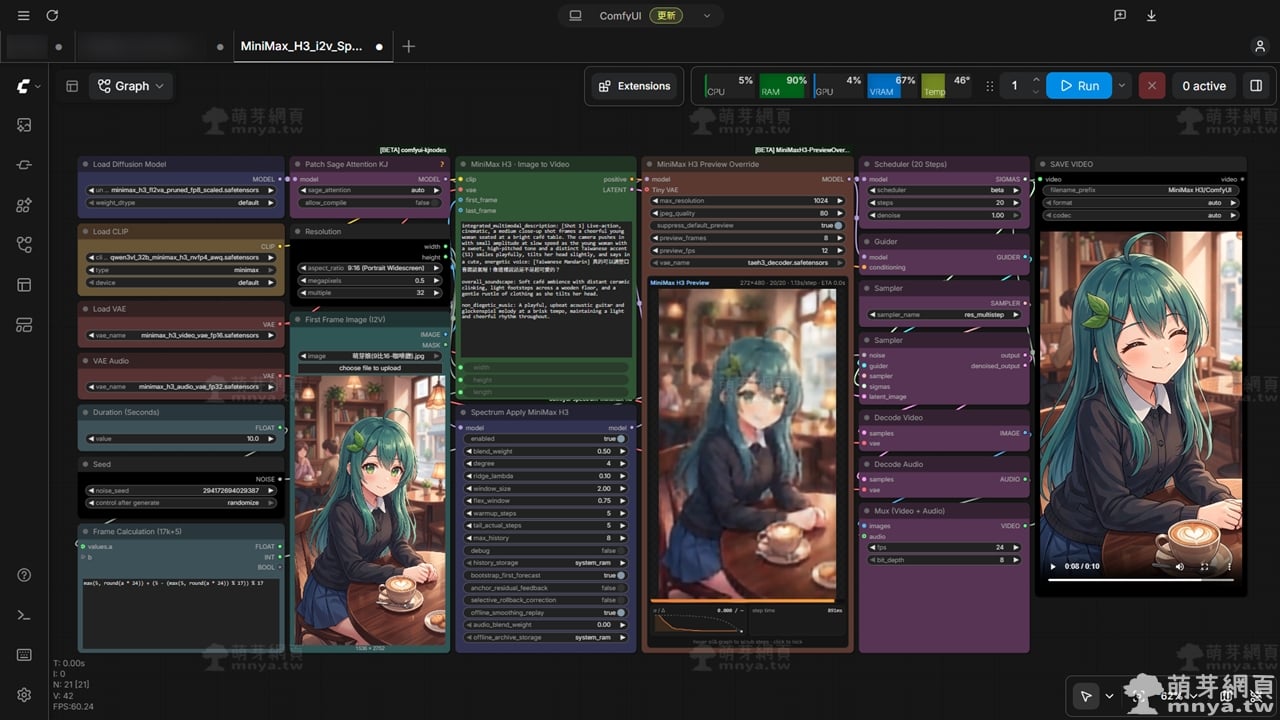Viewport: 1280px width, 720px height.
Task: Click the Extensions puzzle button
Action: (x=634, y=86)
